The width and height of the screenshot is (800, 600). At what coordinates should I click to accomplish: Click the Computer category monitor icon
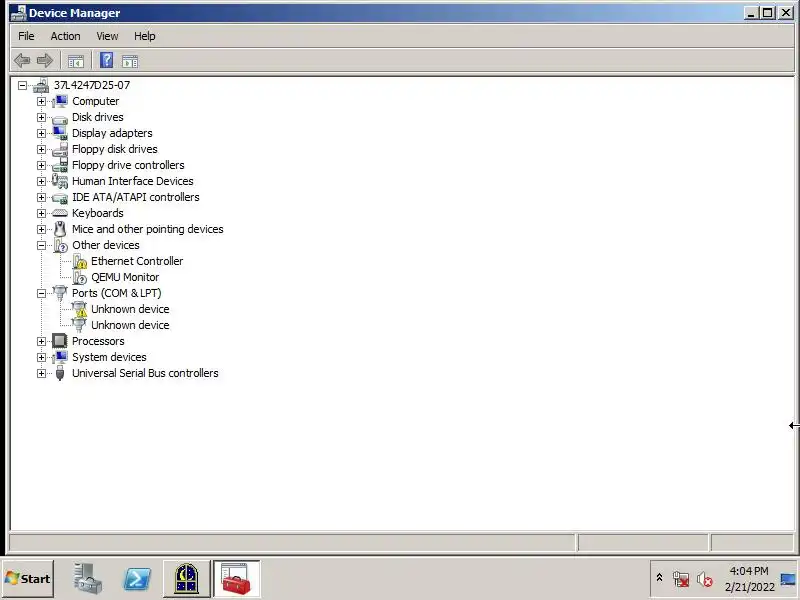pyautogui.click(x=60, y=101)
